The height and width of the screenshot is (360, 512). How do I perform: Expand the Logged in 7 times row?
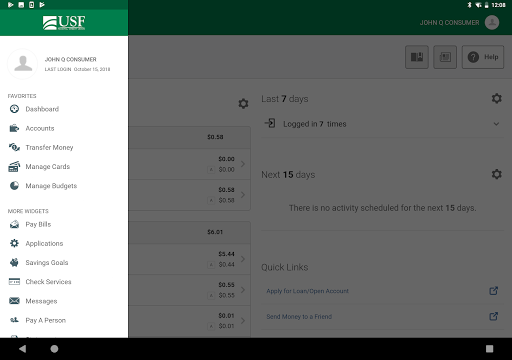pyautogui.click(x=382, y=124)
